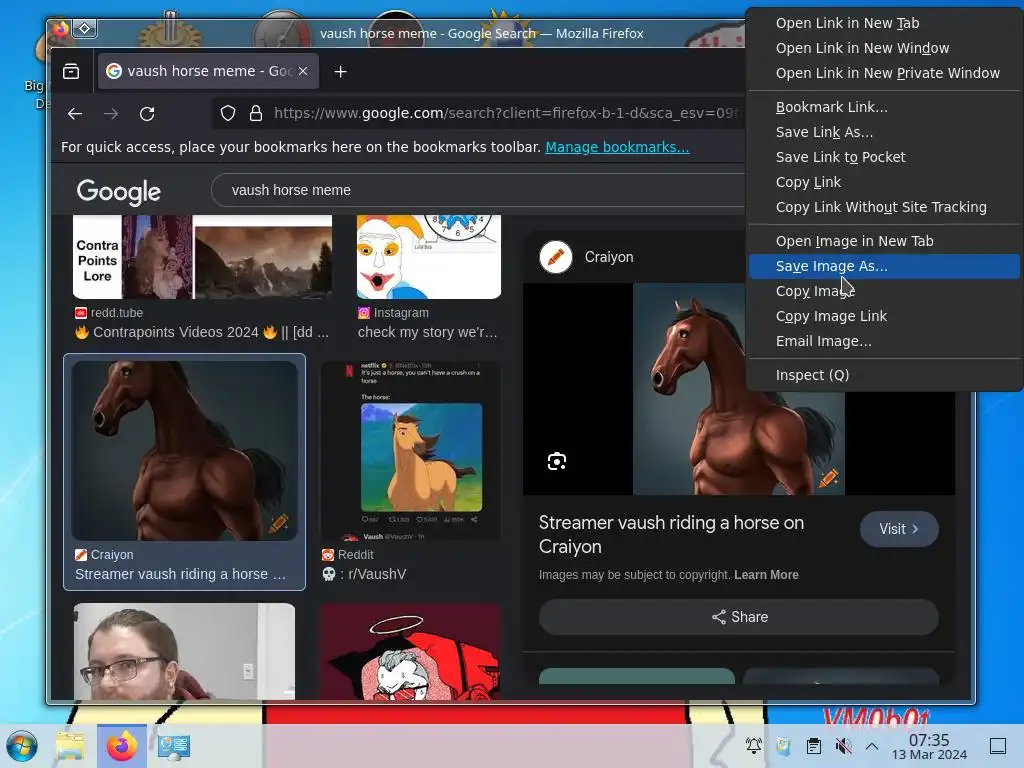Choose Open Link in New Private Window
This screenshot has height=768, width=1024.
point(884,73)
